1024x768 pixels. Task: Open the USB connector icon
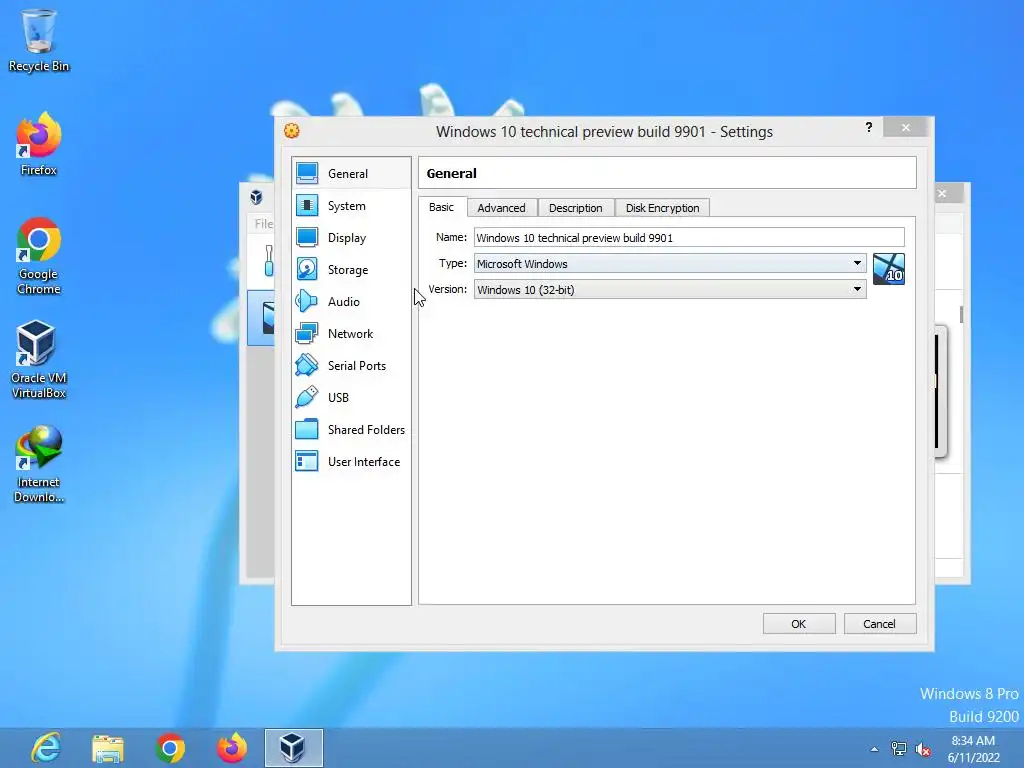[307, 398]
